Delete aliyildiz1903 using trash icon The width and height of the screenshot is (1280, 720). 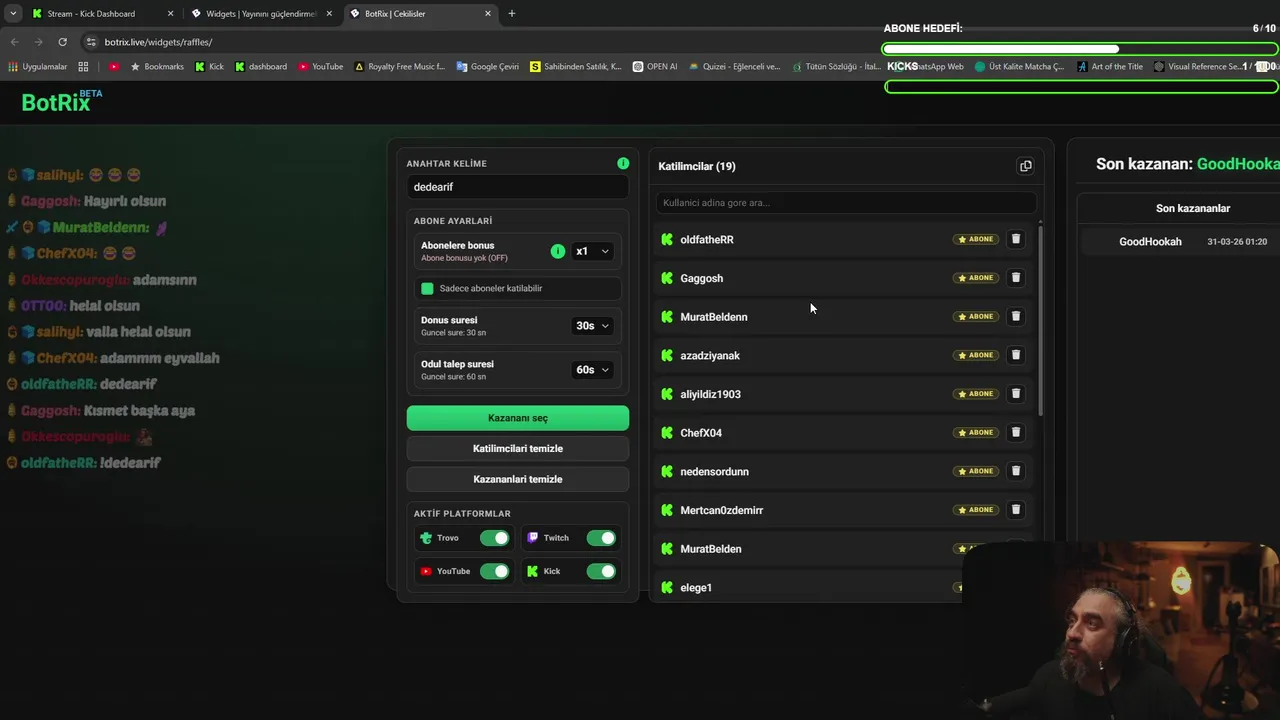coord(1016,394)
